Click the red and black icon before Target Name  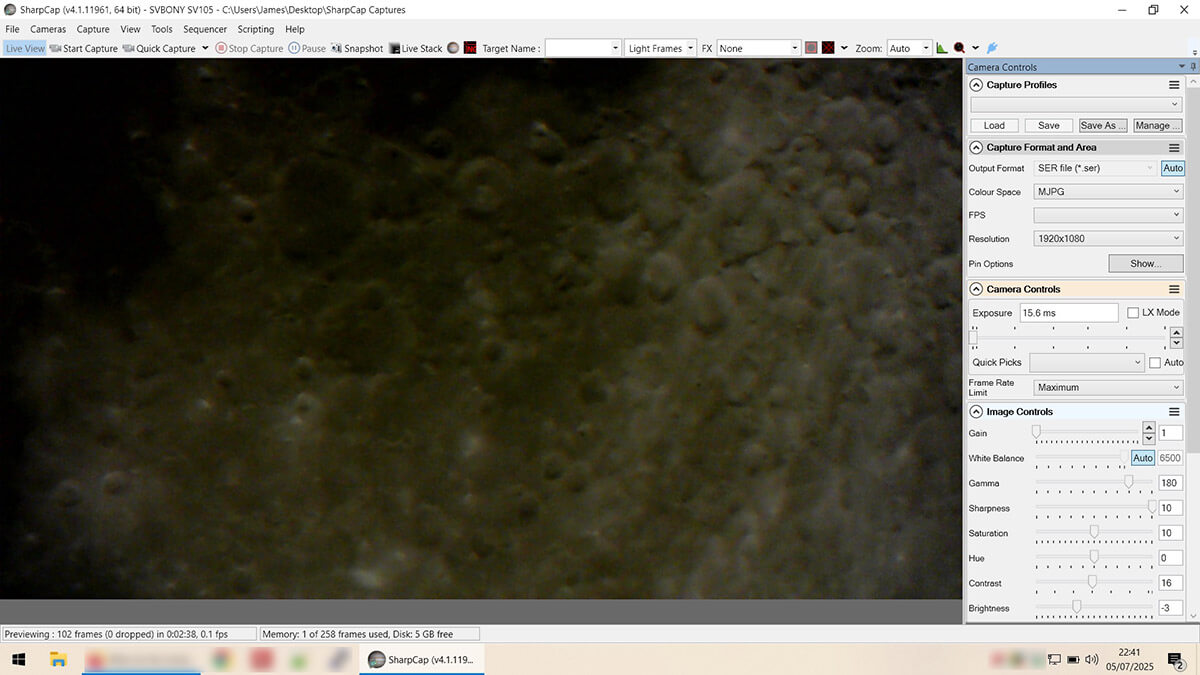click(470, 48)
